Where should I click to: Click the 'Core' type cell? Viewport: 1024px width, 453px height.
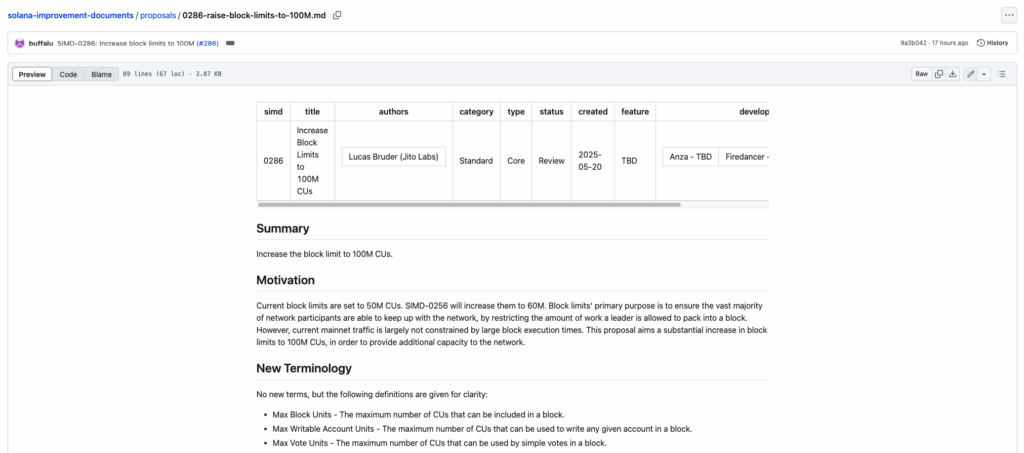point(516,161)
